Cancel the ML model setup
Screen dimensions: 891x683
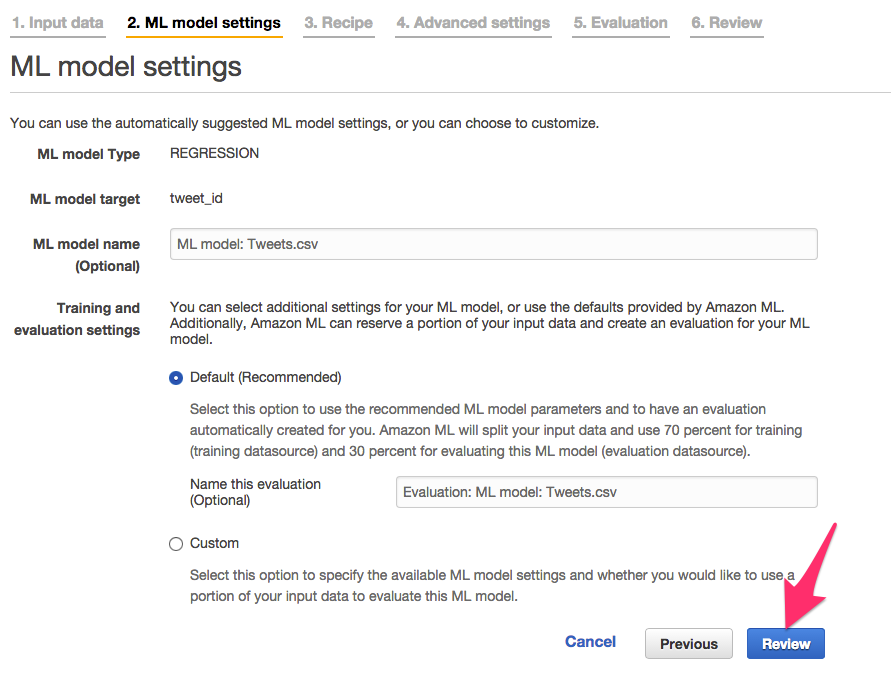click(x=590, y=642)
